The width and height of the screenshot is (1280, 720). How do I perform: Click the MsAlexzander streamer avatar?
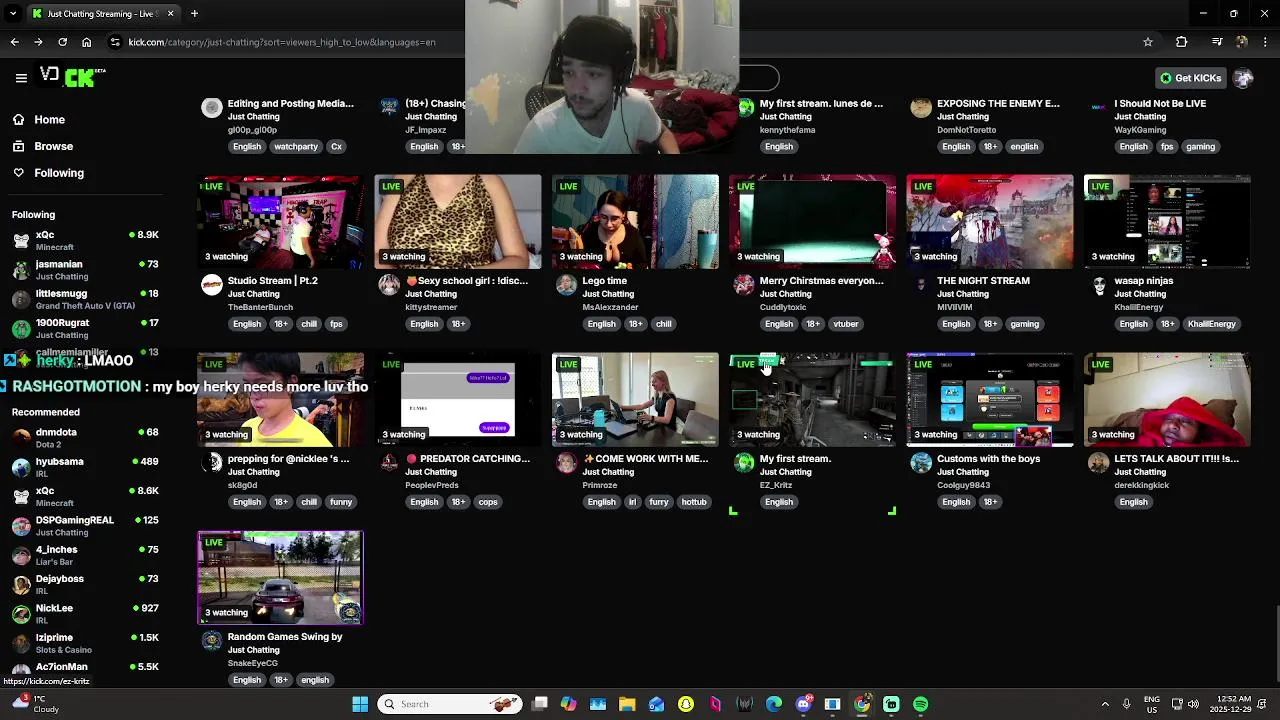click(x=566, y=286)
